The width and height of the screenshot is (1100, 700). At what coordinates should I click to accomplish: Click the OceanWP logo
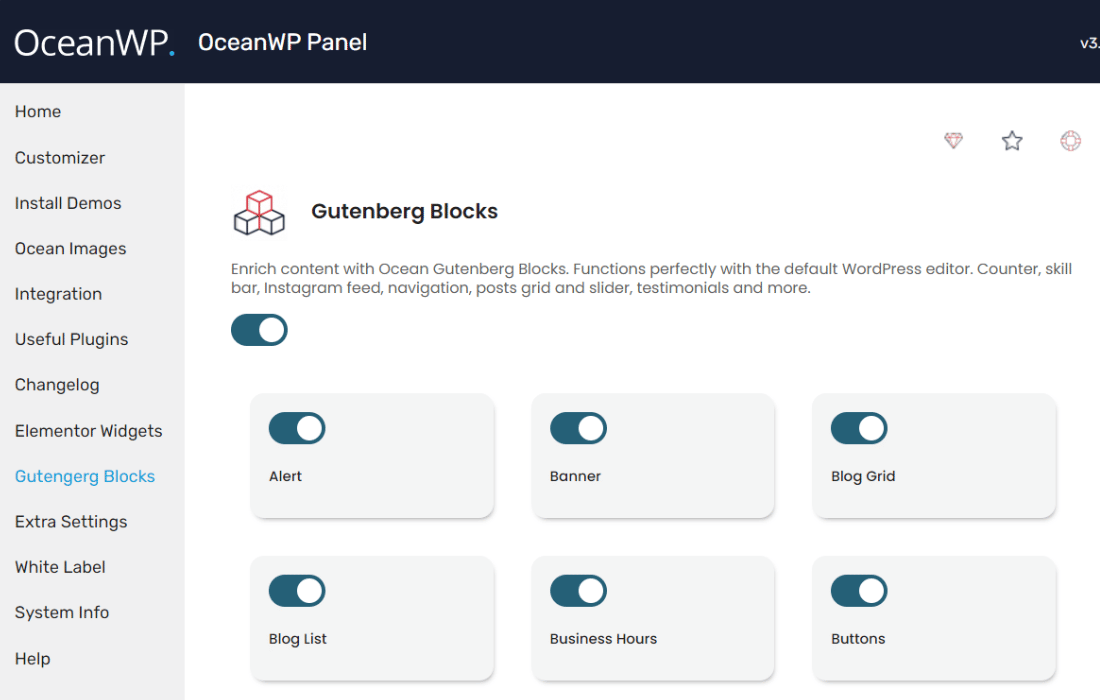[94, 42]
